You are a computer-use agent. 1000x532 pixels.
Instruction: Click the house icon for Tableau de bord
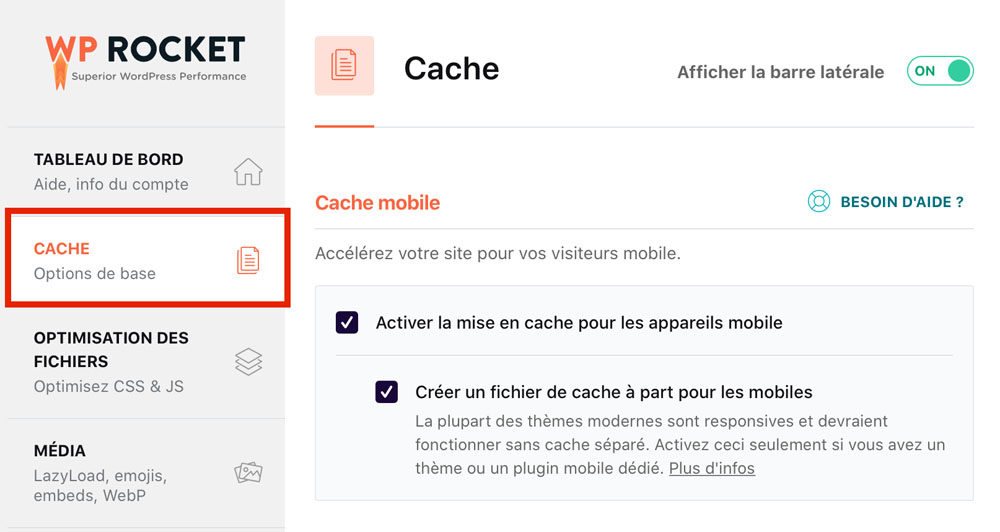pos(248,172)
